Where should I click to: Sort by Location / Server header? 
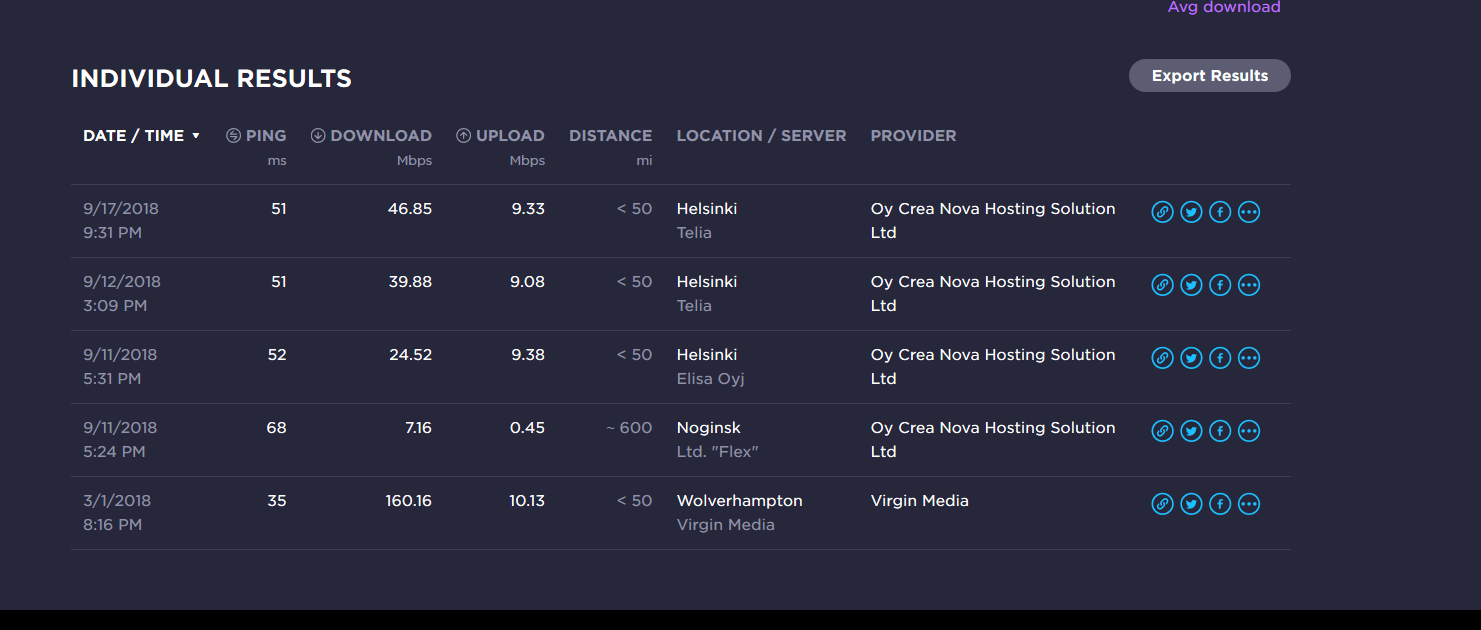pos(761,136)
